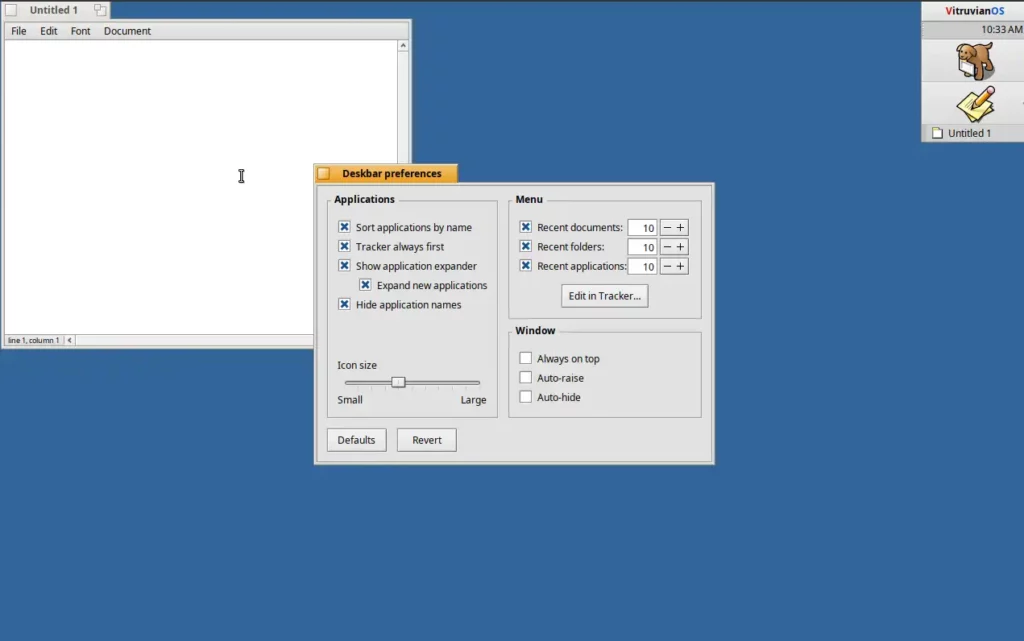The image size is (1024, 641).
Task: Click the zoom icon on Untitled 1 title tab
Action: point(100,10)
